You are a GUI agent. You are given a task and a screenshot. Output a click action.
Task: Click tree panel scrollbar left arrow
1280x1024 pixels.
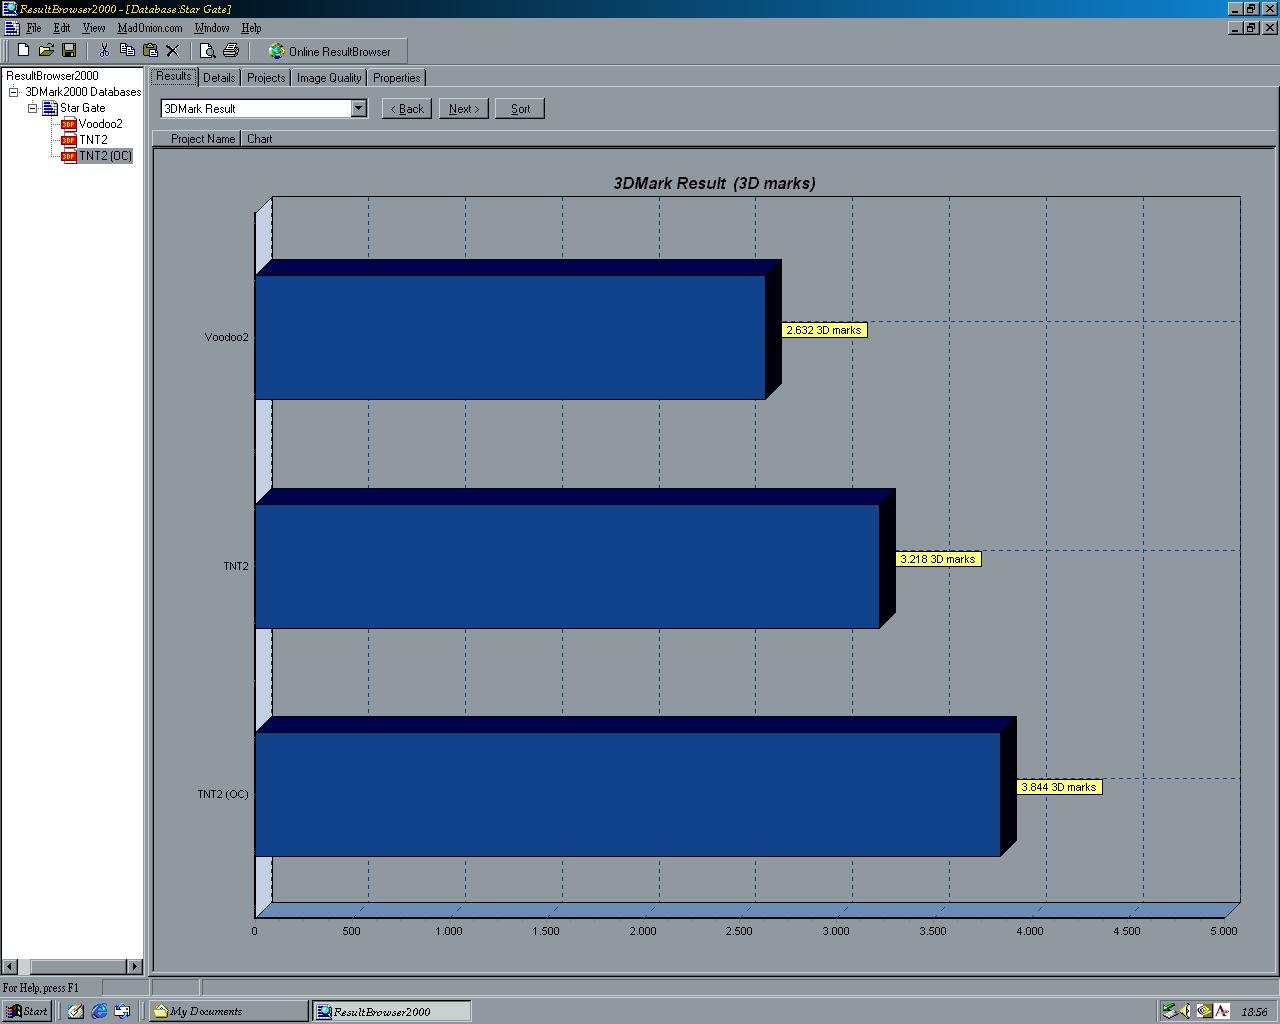pyautogui.click(x=10, y=966)
